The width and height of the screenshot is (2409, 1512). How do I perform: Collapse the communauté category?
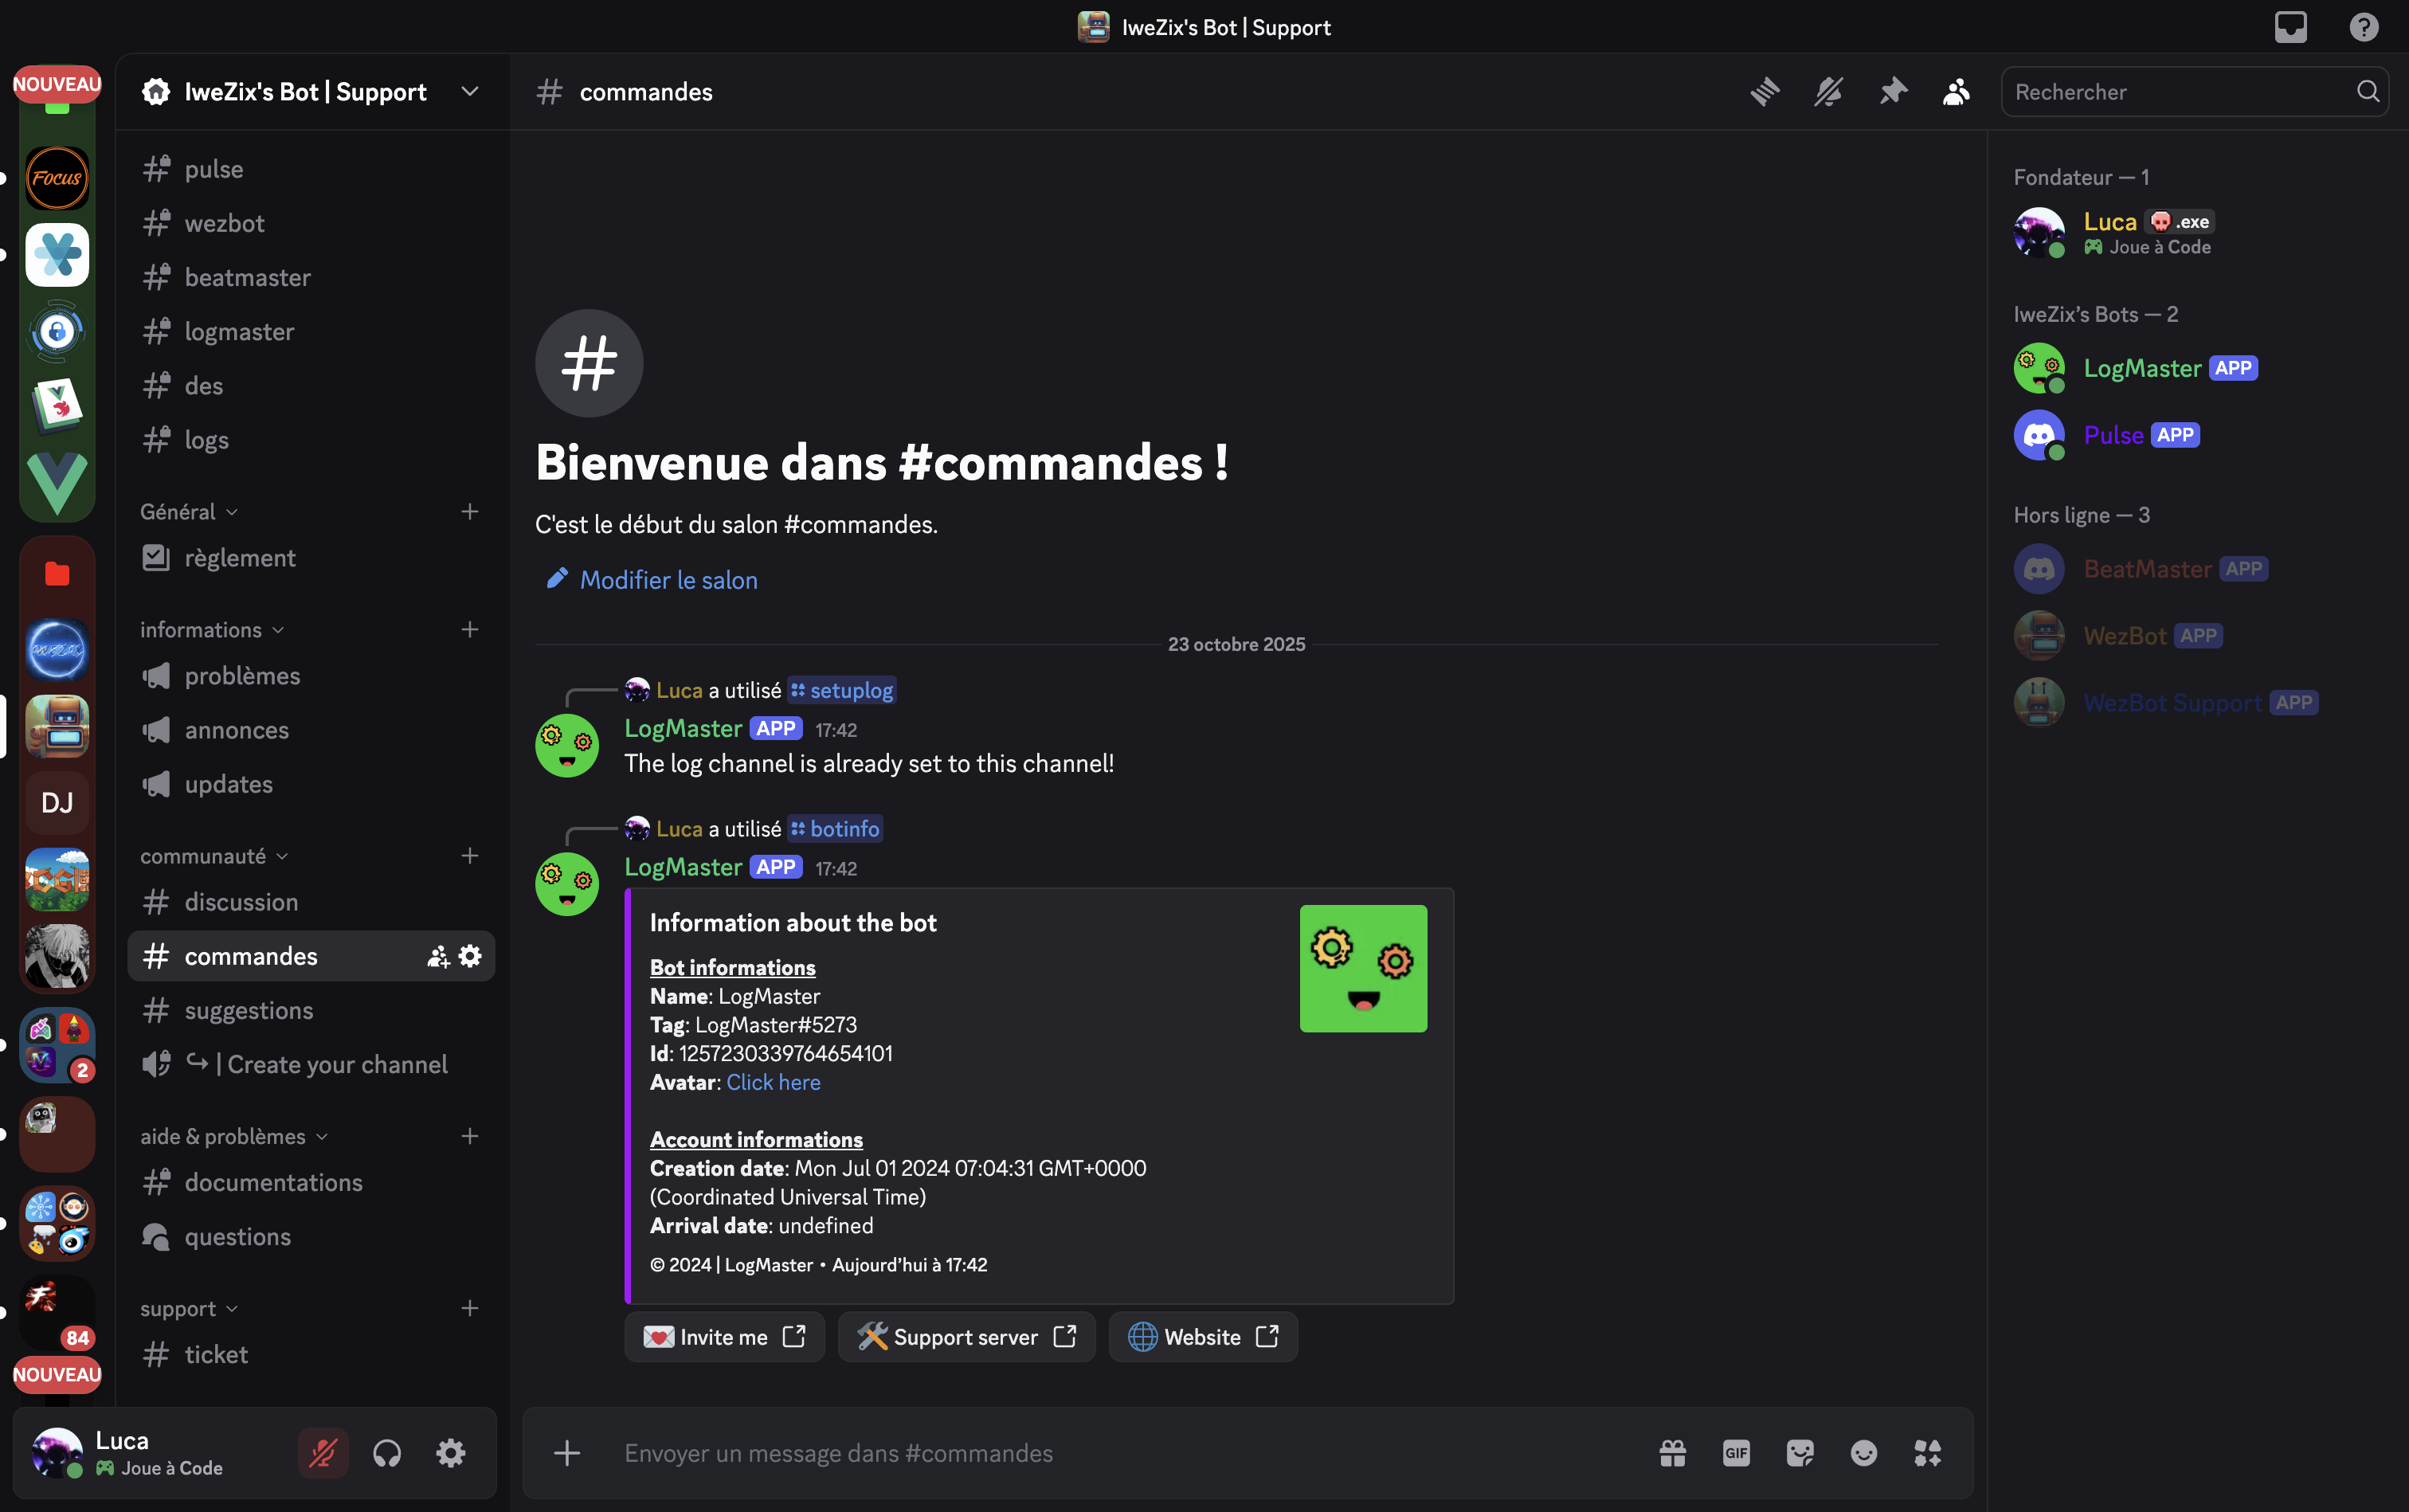click(x=213, y=856)
